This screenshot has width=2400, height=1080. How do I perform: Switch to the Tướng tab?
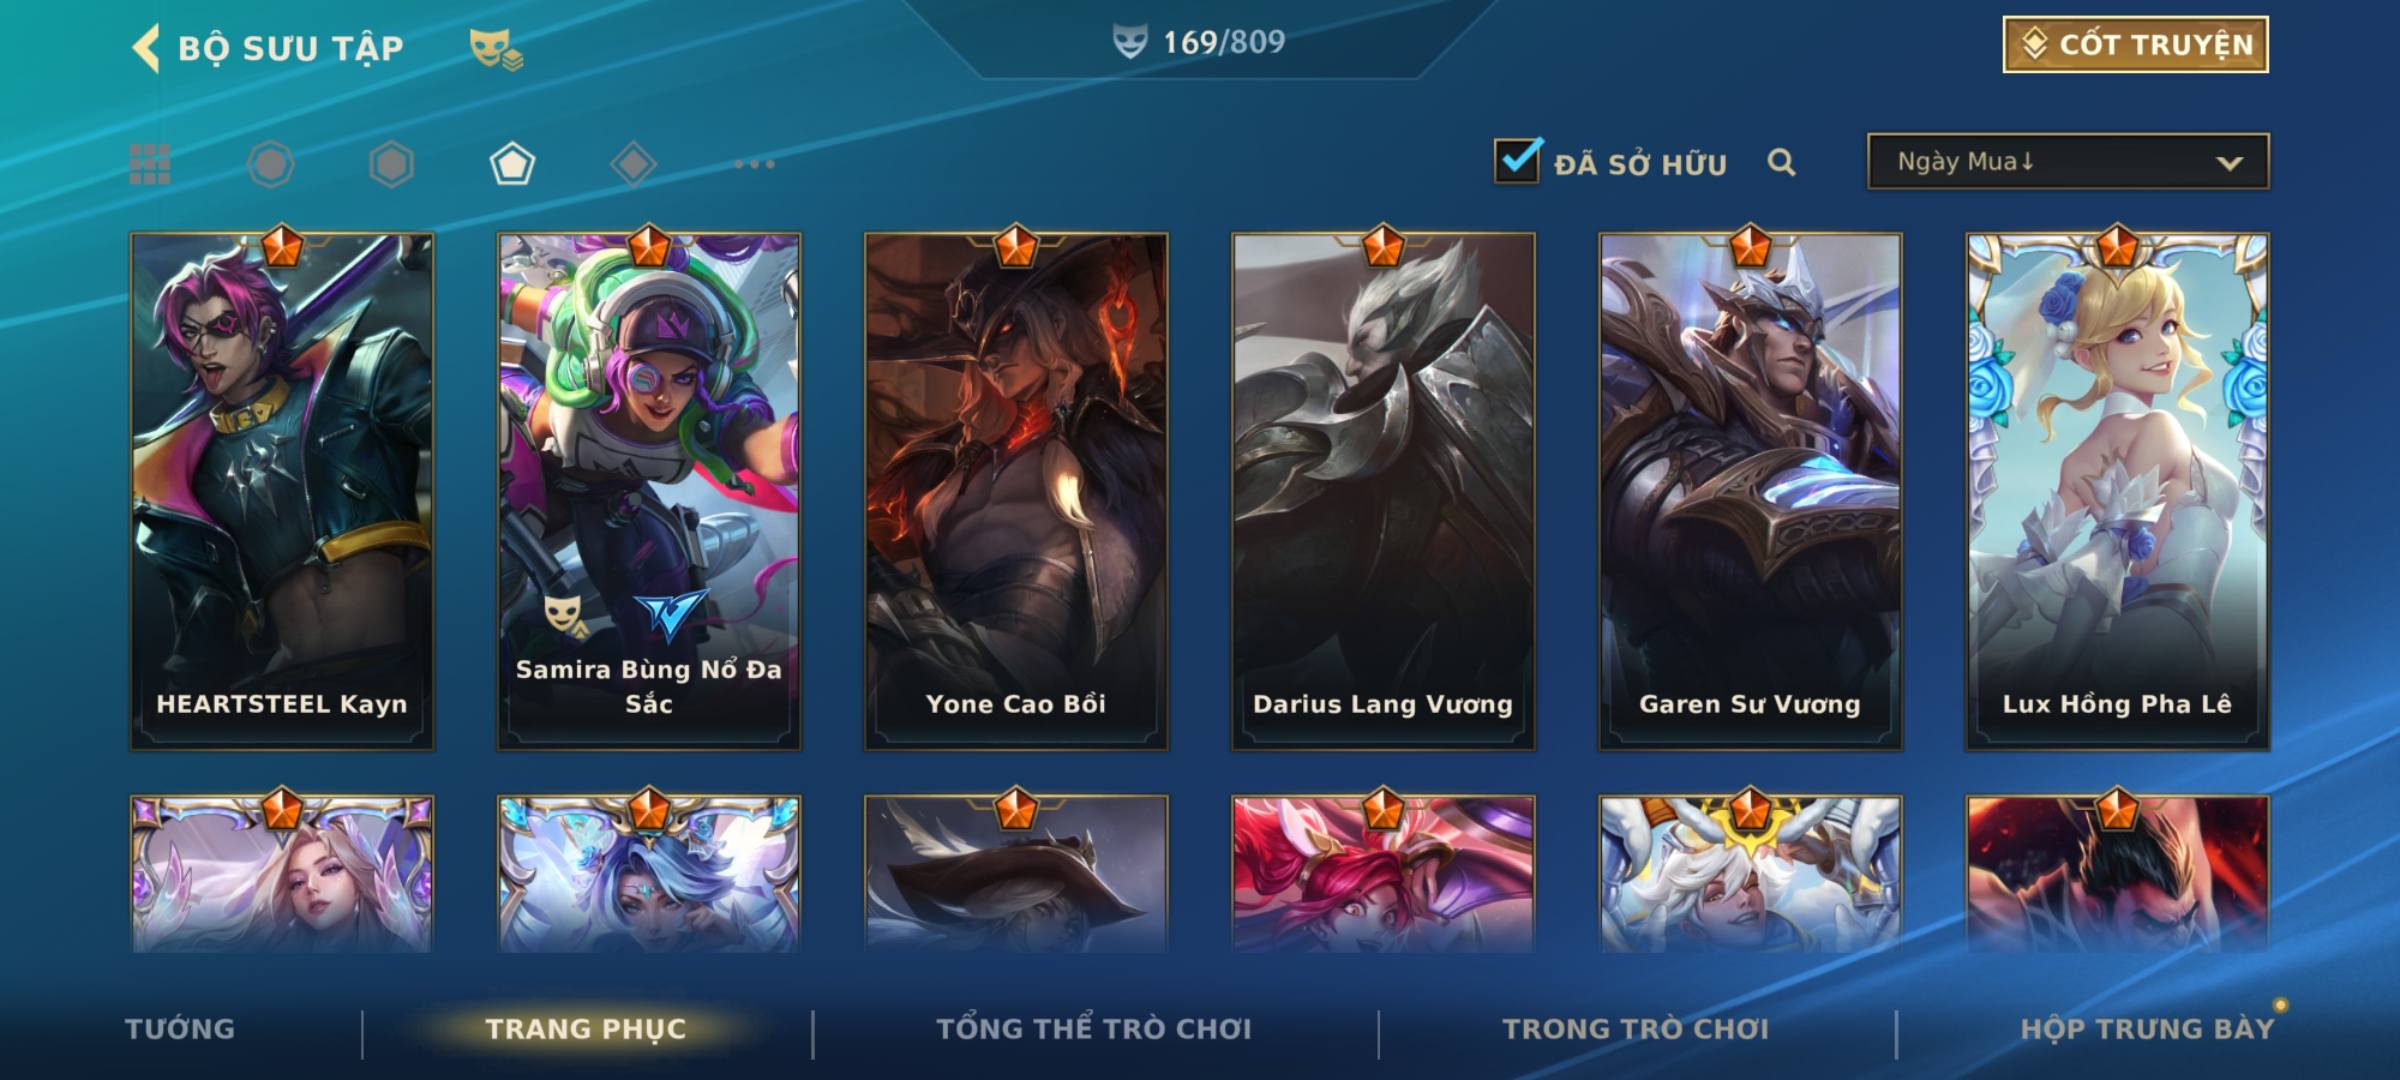tap(180, 1029)
